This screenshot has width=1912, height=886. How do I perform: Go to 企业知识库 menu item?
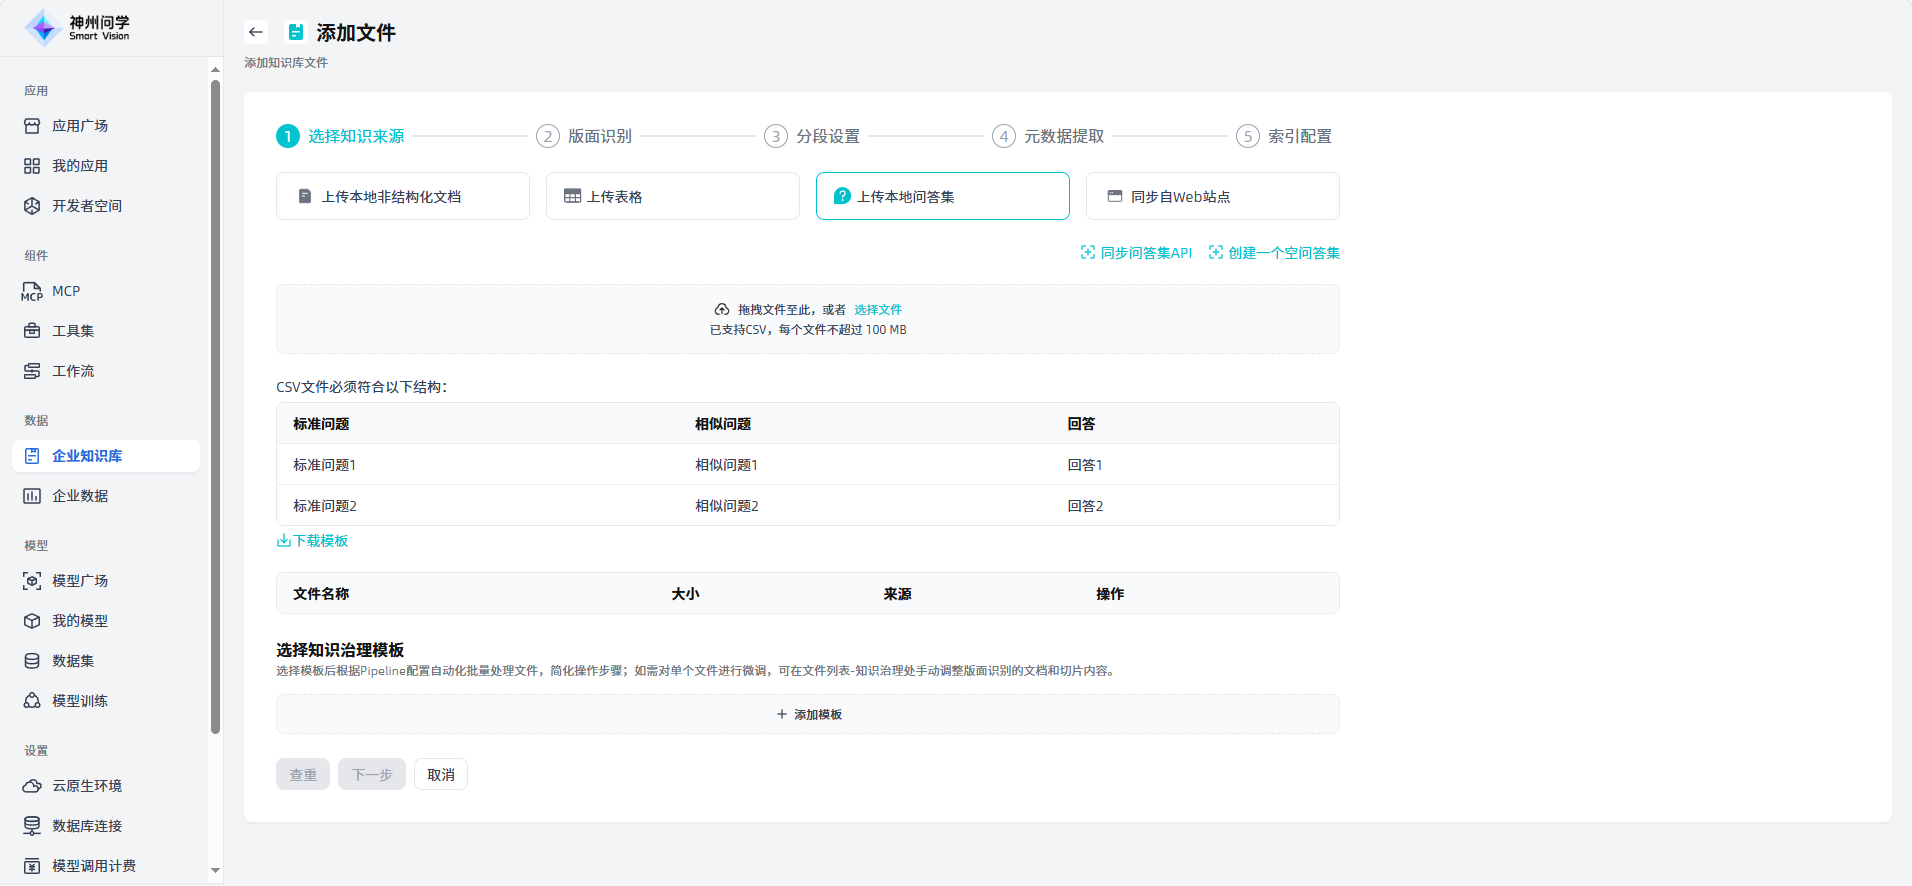87,456
